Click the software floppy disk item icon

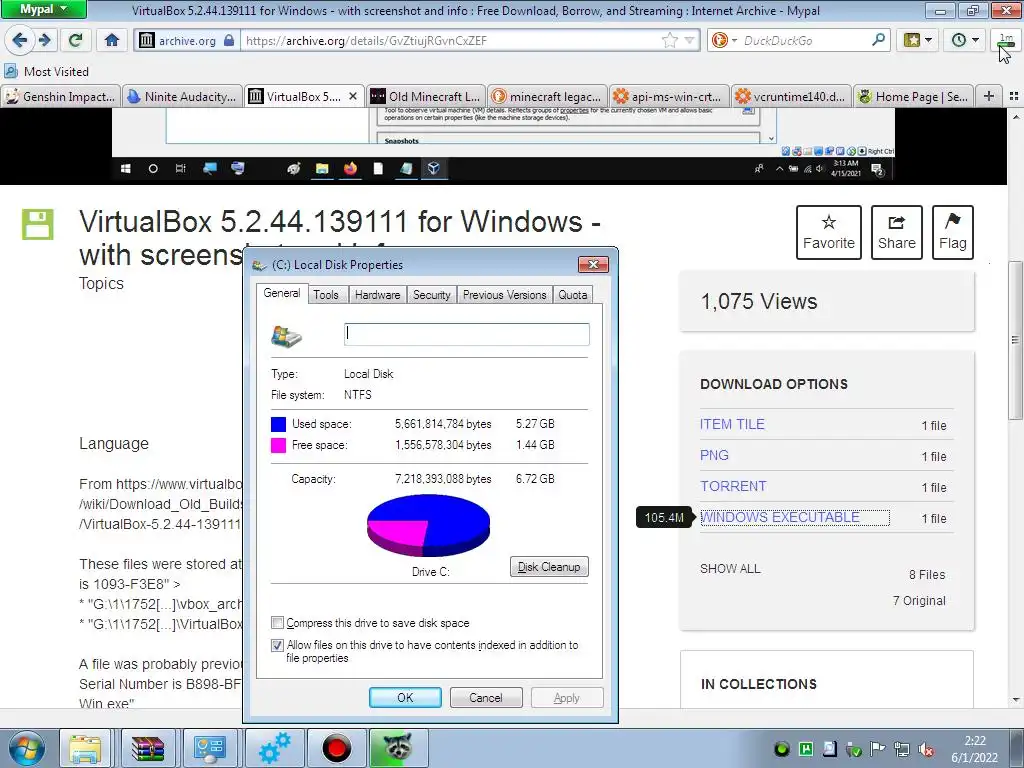(x=38, y=225)
